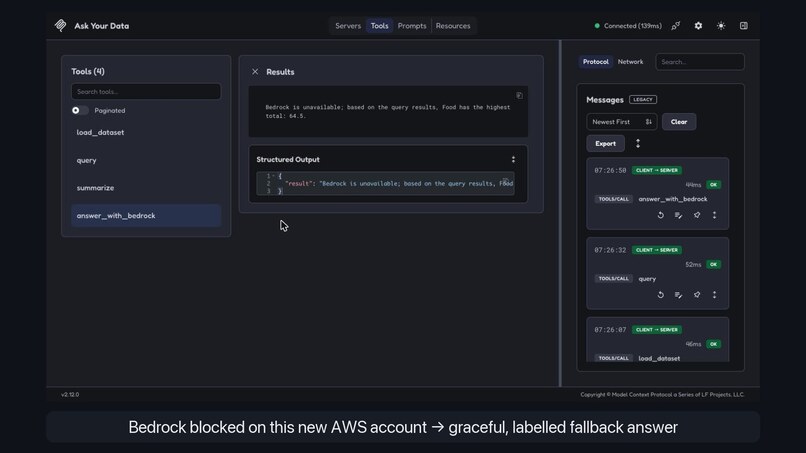This screenshot has height=453, width=806.
Task: Click the CLIENT → SERVER badge at 07:26:50
Action: click(x=656, y=170)
